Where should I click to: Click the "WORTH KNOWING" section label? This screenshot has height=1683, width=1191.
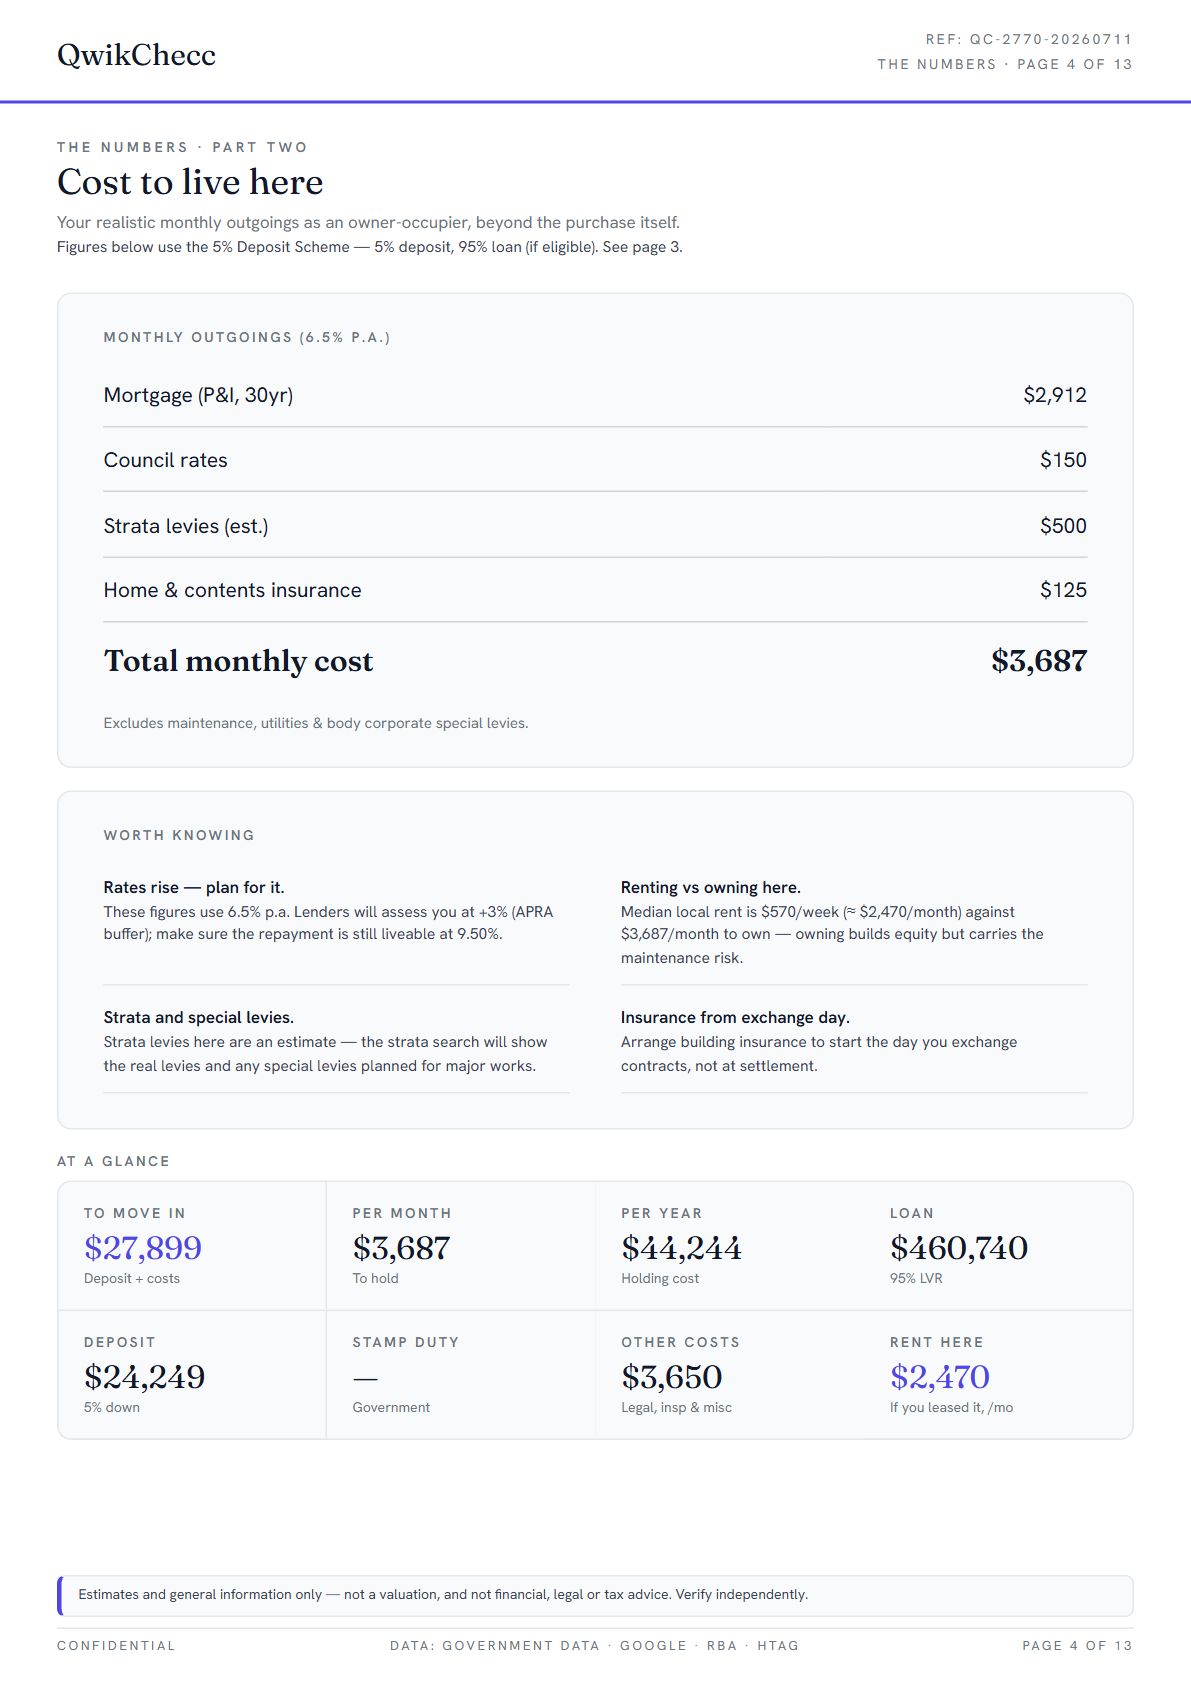(179, 836)
